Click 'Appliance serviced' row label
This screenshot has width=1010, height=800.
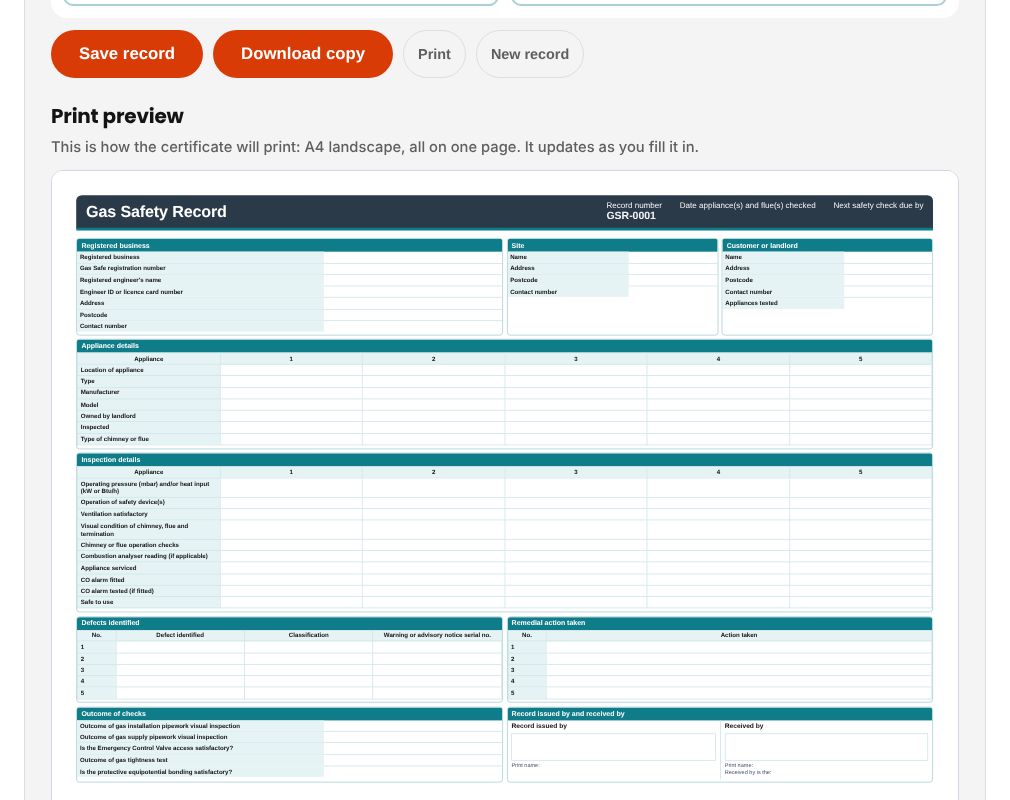click(x=108, y=568)
